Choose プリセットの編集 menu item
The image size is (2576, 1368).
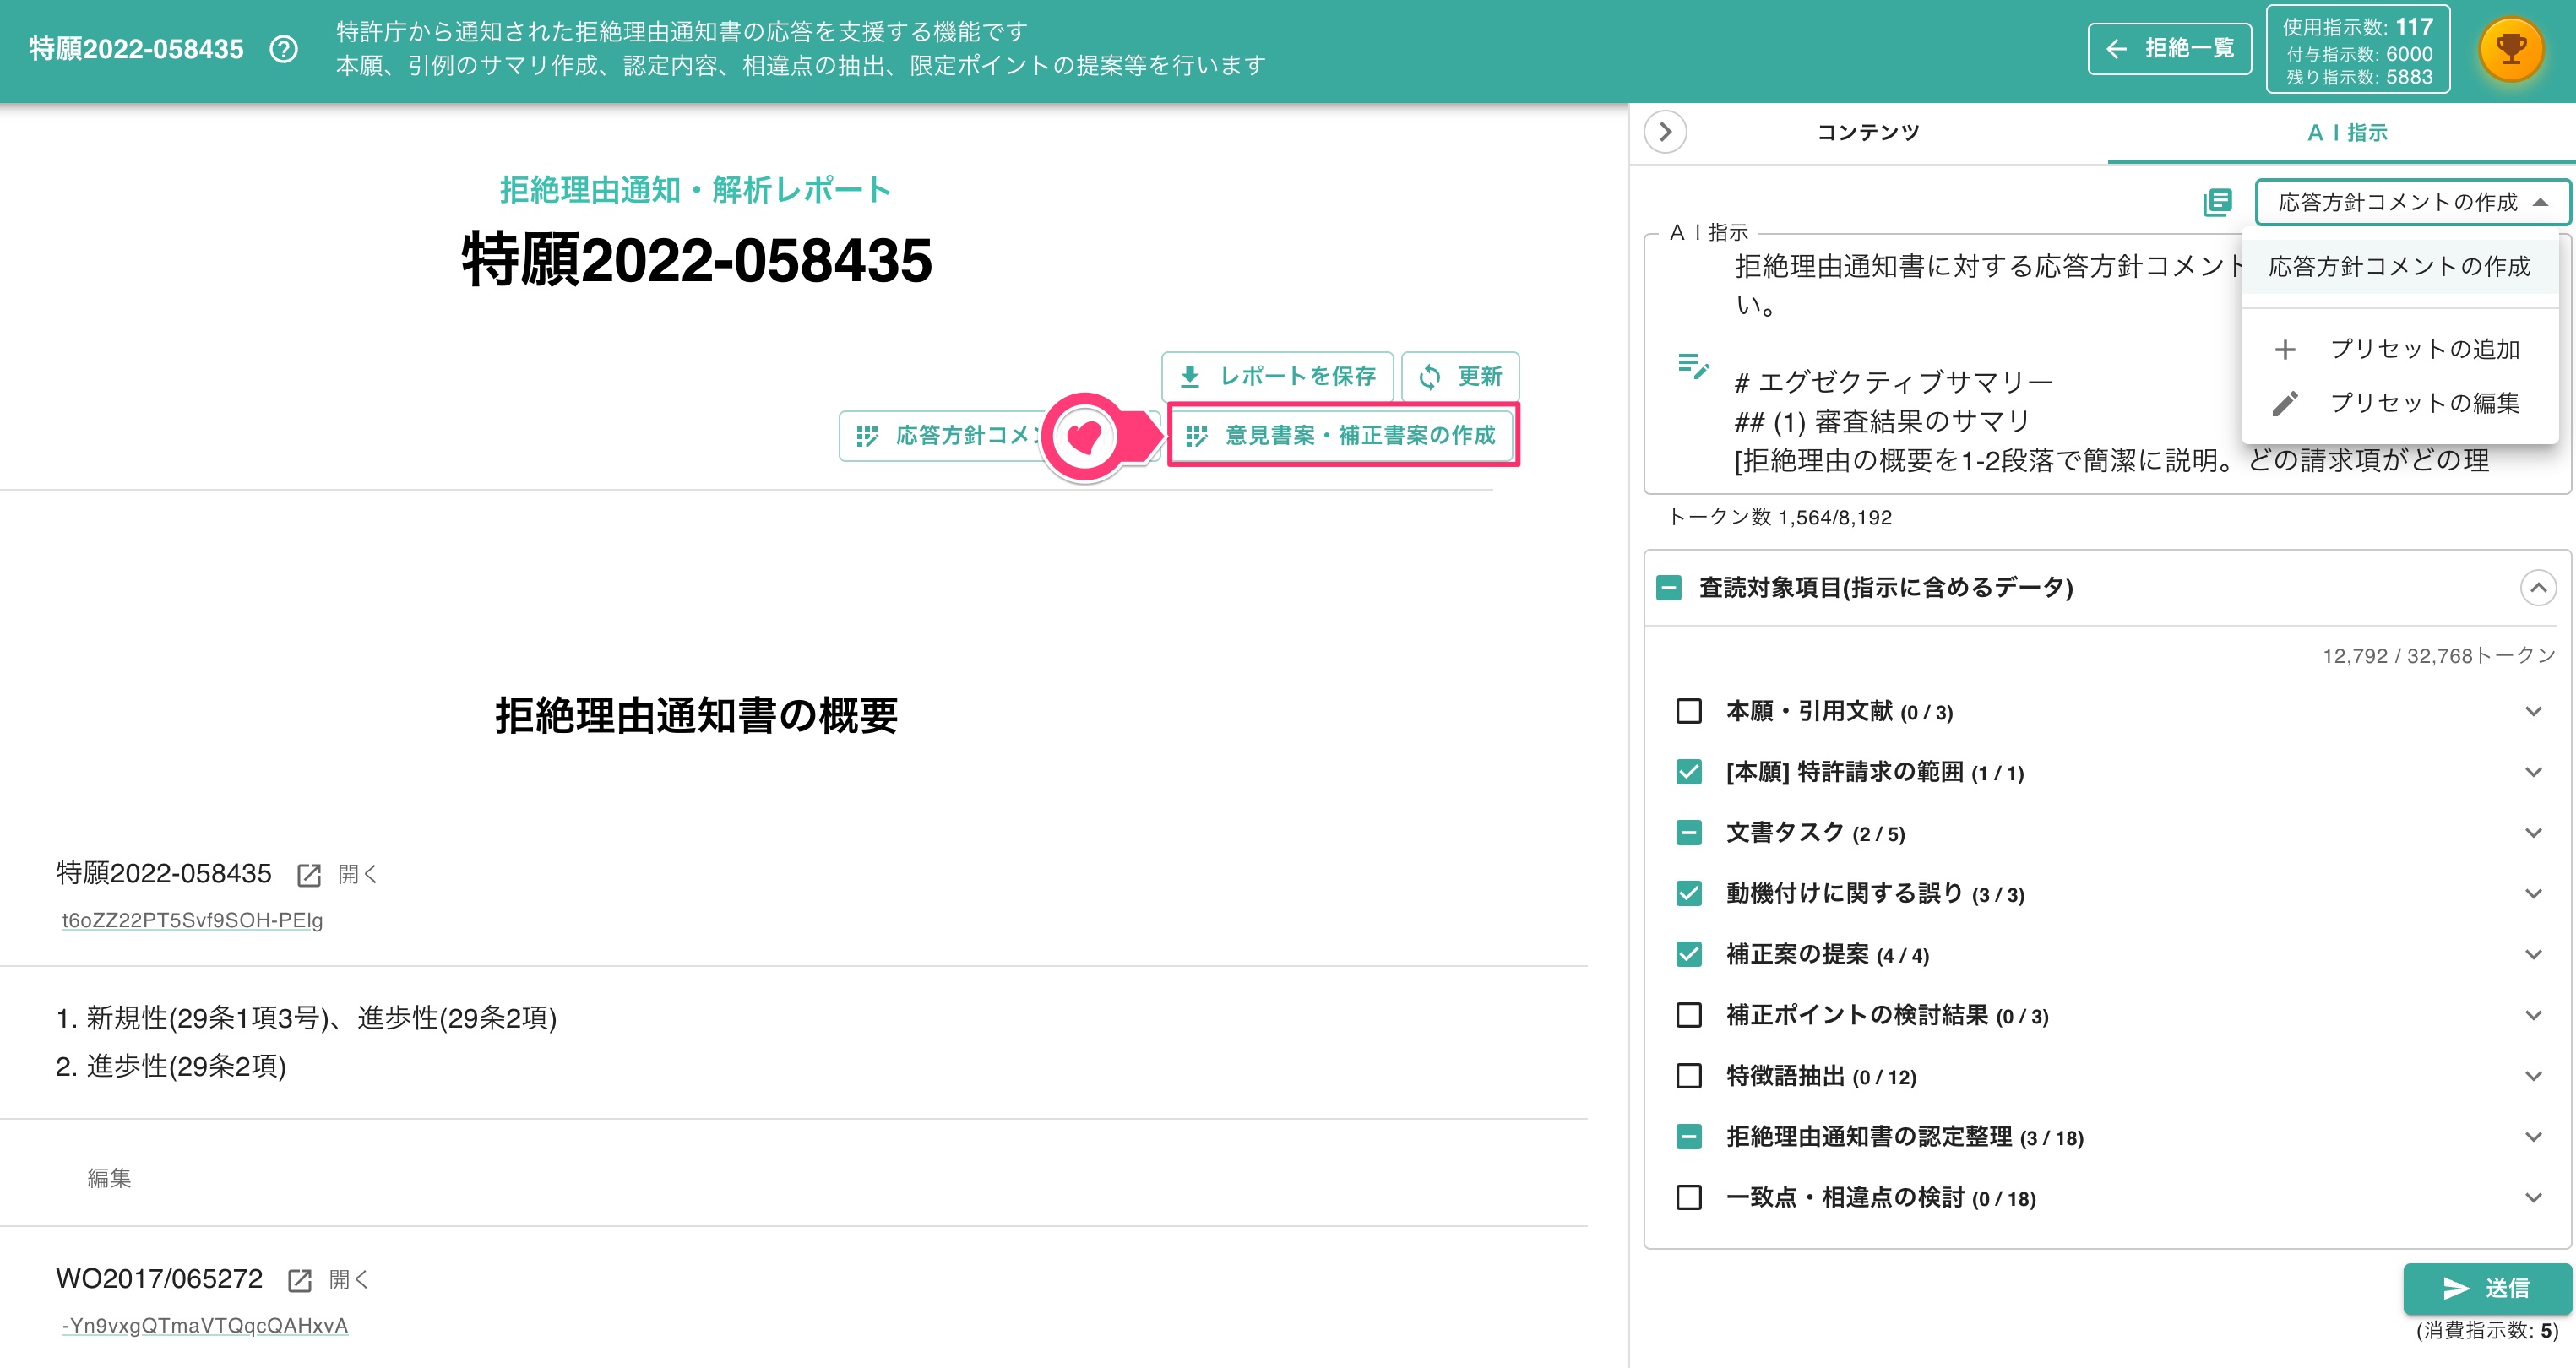pyautogui.click(x=2399, y=403)
